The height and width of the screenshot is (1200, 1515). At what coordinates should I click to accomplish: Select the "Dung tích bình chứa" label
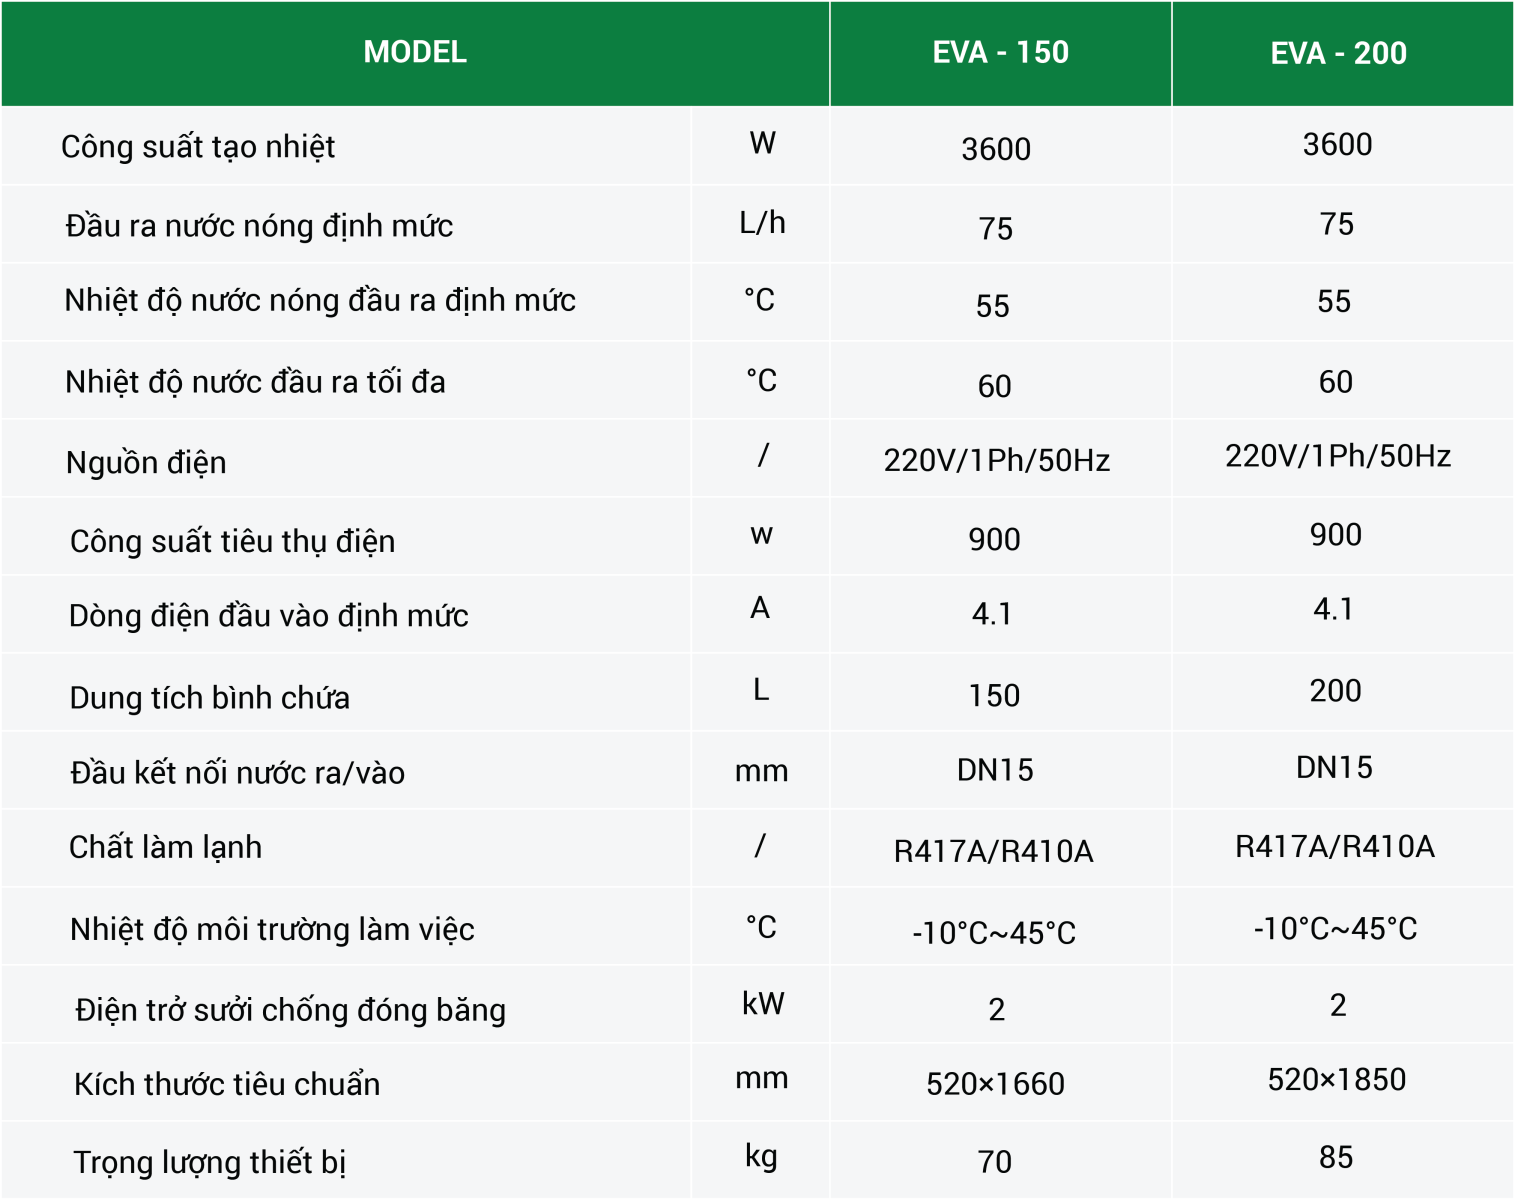pos(210,697)
